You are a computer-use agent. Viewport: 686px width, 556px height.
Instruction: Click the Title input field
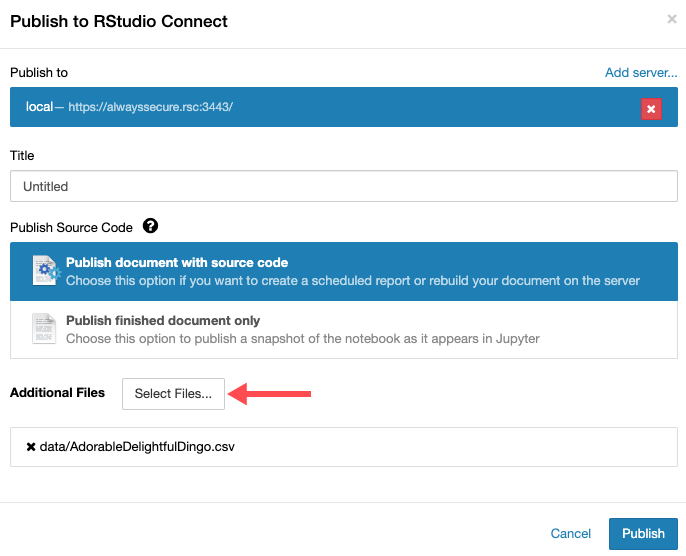click(x=344, y=186)
